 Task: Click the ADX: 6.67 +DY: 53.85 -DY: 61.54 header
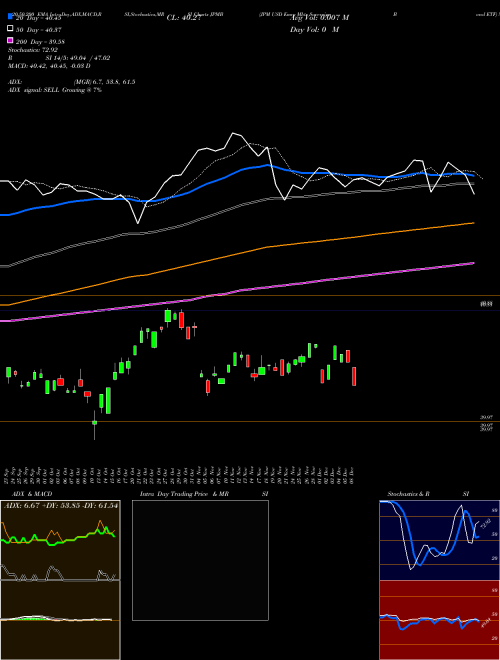click(x=61, y=505)
